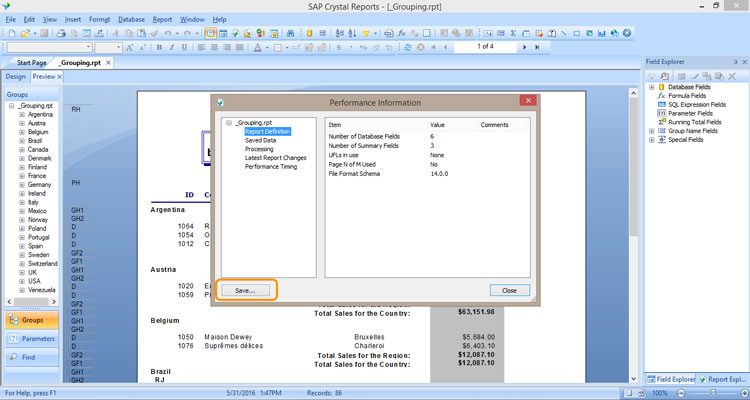Expand Database Fields in Field Explorer
Screen dimensions: 750x400
tap(651, 87)
